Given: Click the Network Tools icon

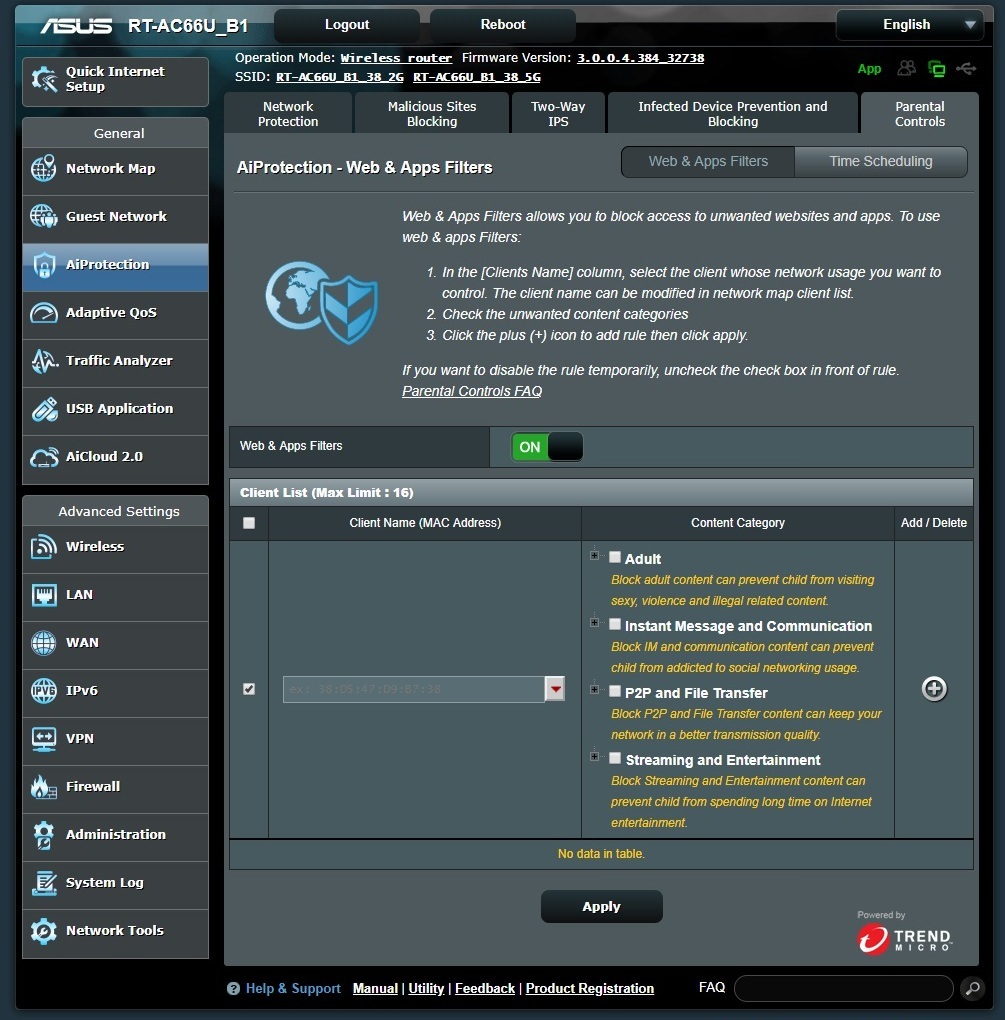Looking at the screenshot, I should pos(44,931).
